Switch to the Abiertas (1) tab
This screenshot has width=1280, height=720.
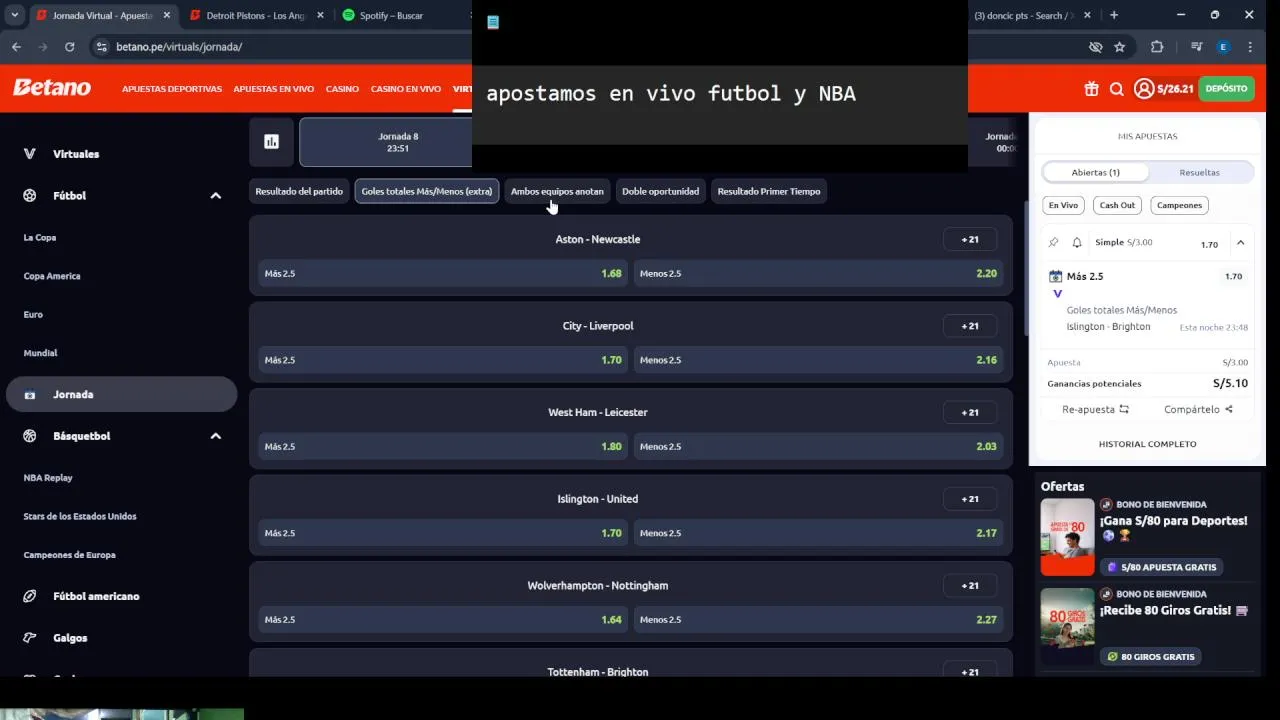[x=1096, y=172]
